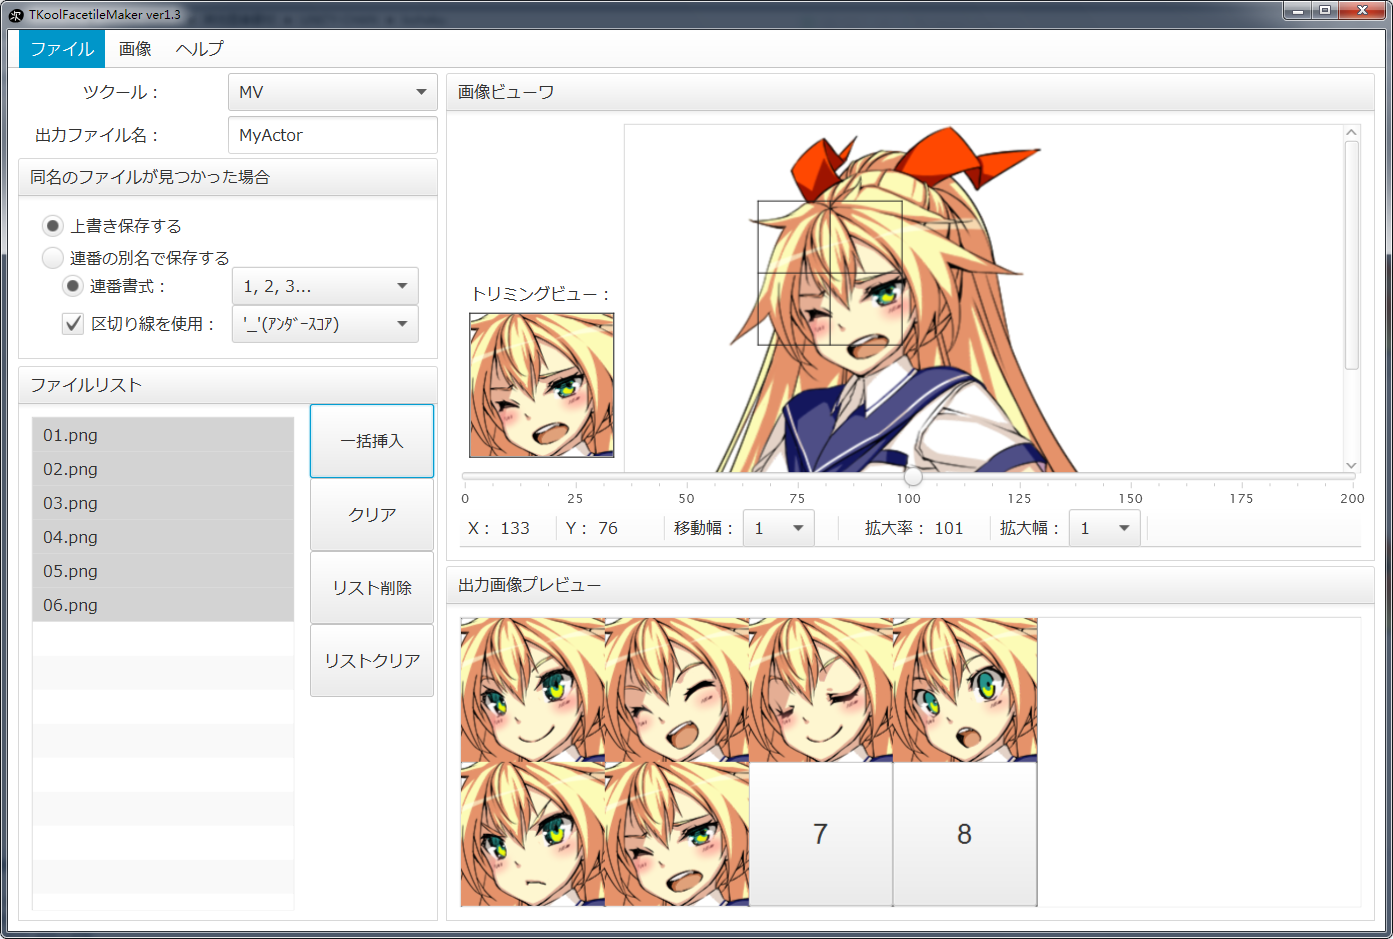Select the 上書き保存する radio button
This screenshot has width=1393, height=939.
tap(53, 226)
